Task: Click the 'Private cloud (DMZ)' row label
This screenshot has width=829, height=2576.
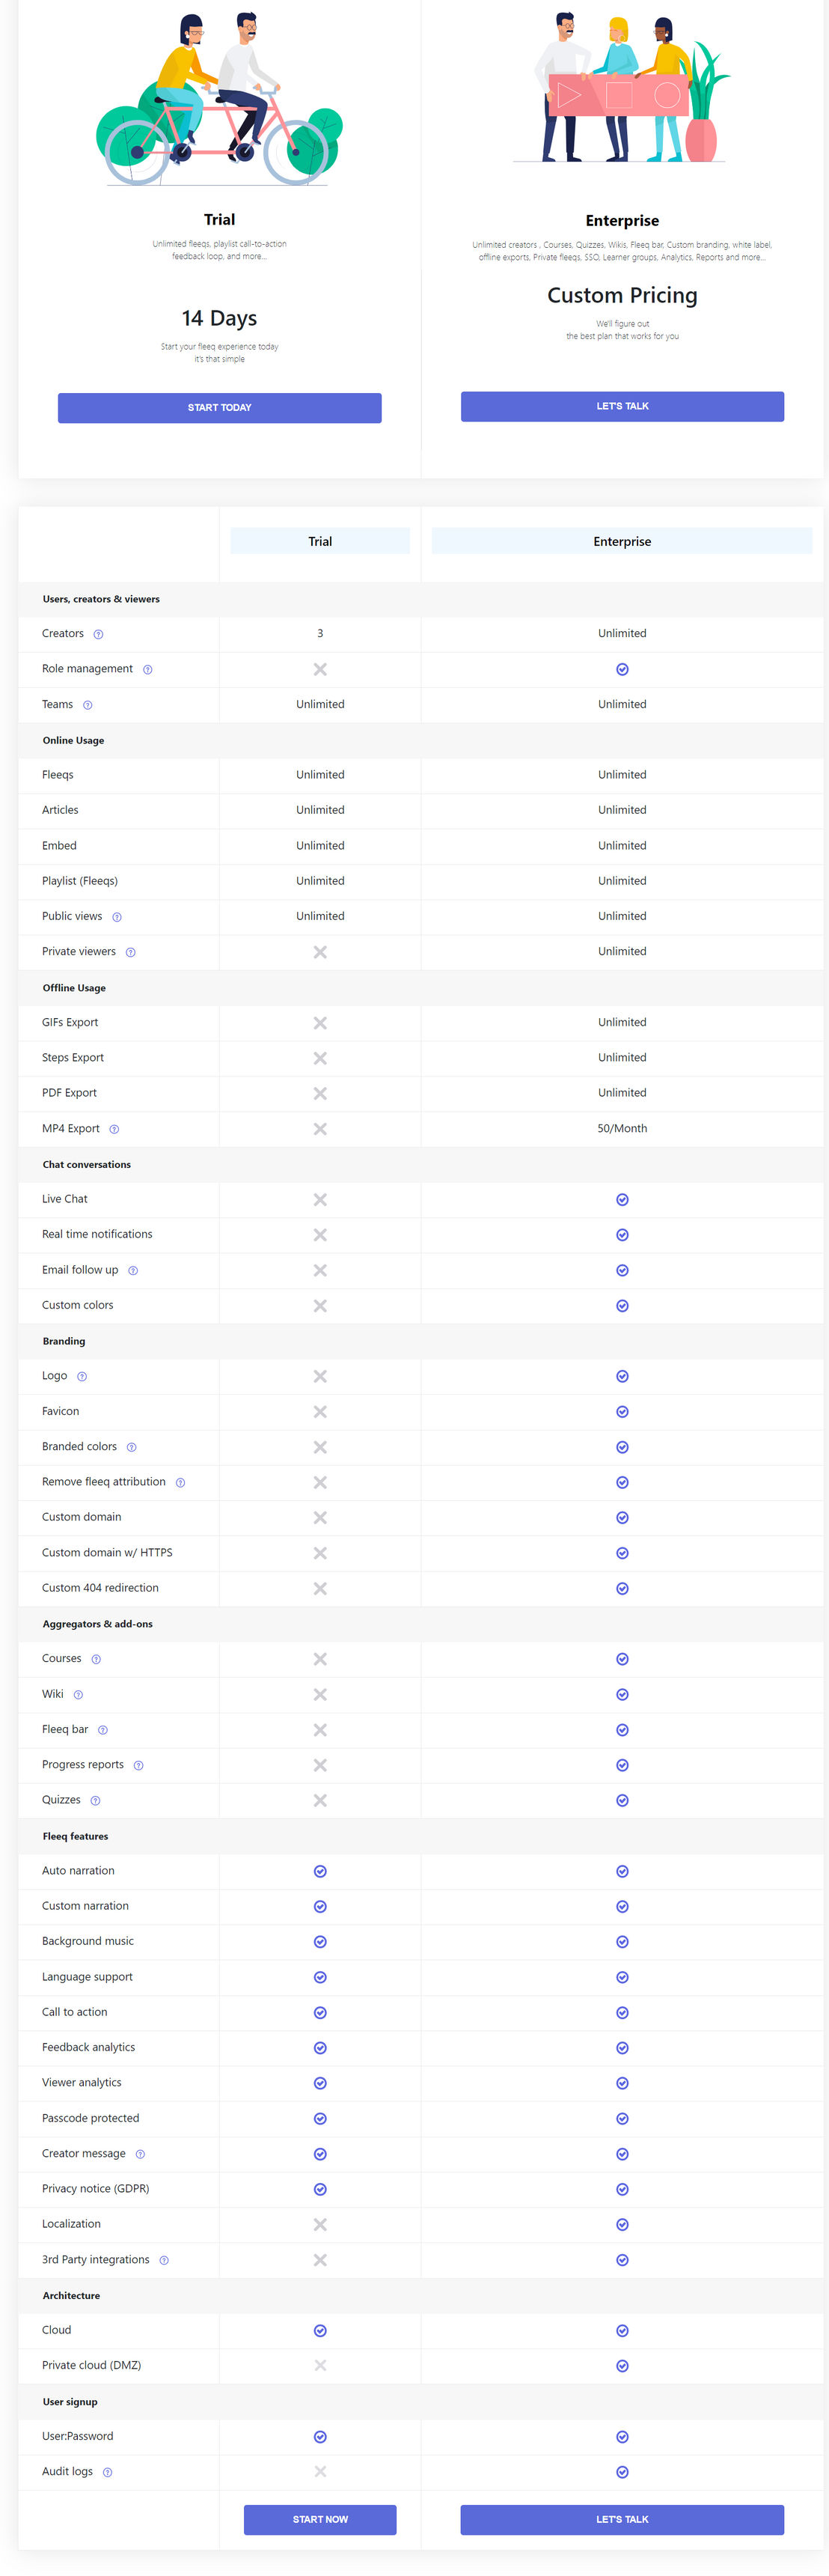Action: pos(91,2365)
